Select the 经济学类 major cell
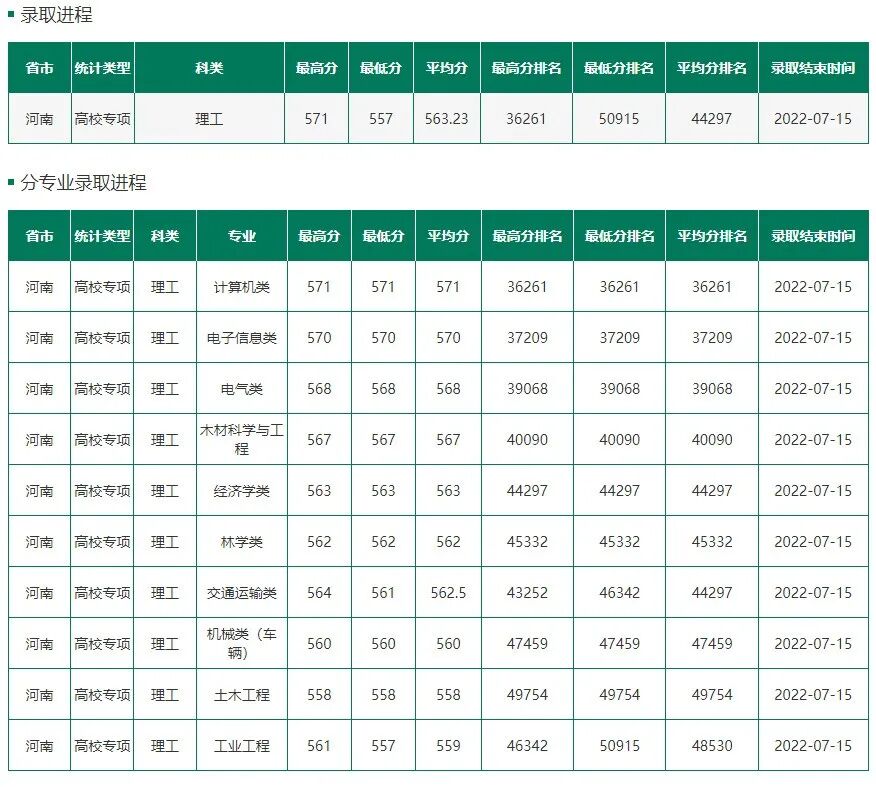 [241, 491]
